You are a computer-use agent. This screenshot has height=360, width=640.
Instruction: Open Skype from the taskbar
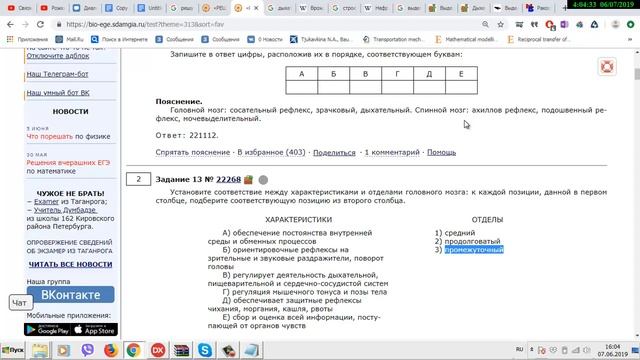(x=205, y=350)
